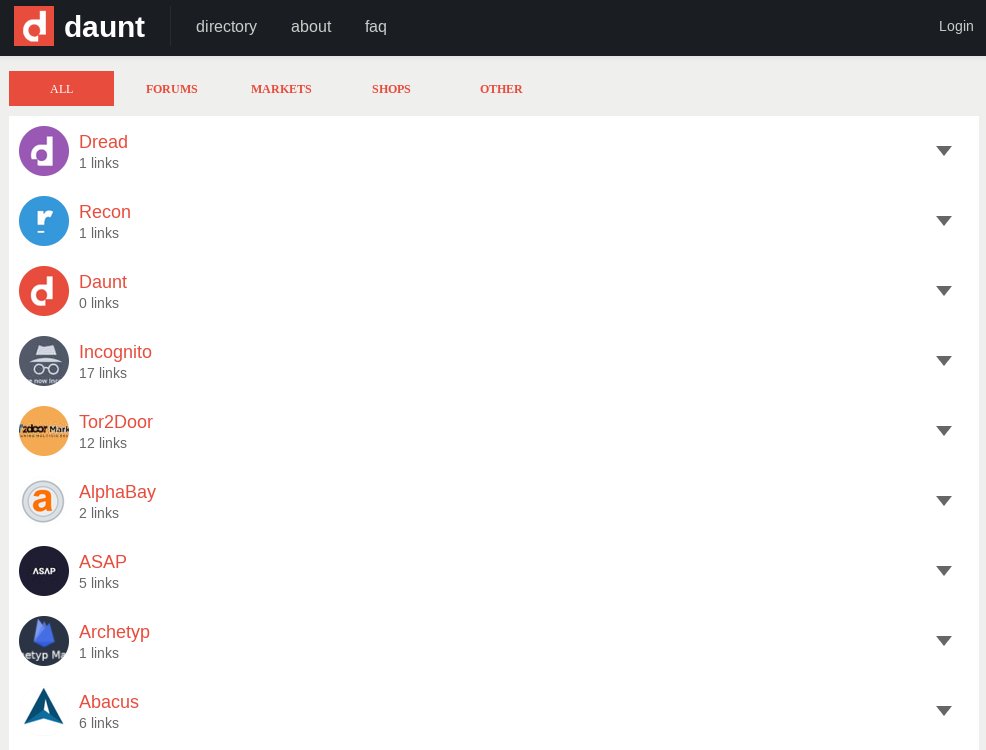Switch to the MARKETS tab
The image size is (986, 750).
pos(281,89)
